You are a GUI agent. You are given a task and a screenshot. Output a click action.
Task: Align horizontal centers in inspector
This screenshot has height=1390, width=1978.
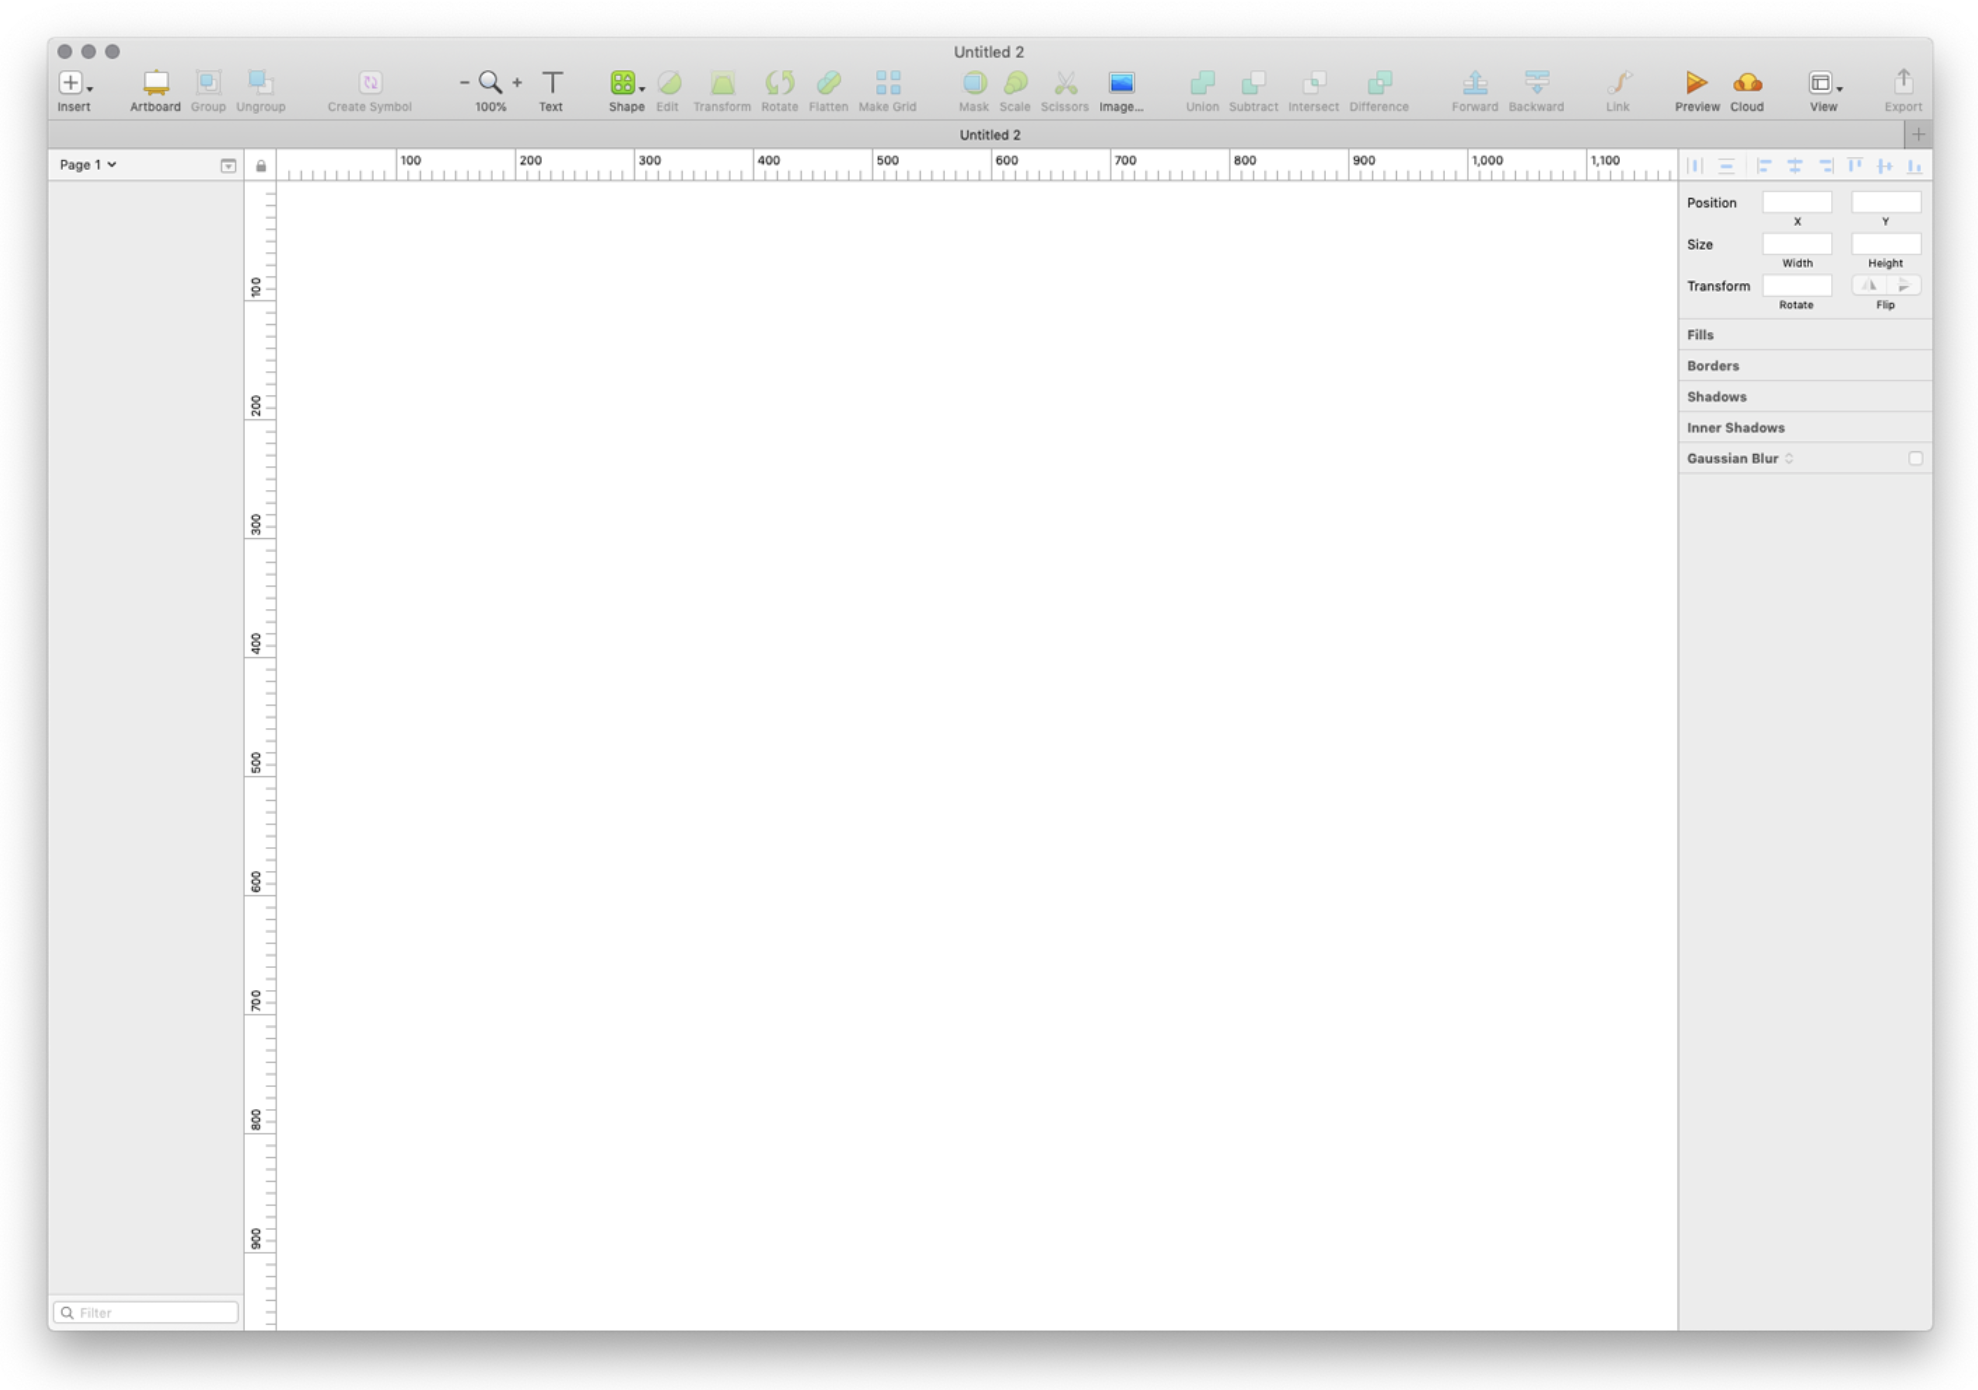click(1795, 166)
